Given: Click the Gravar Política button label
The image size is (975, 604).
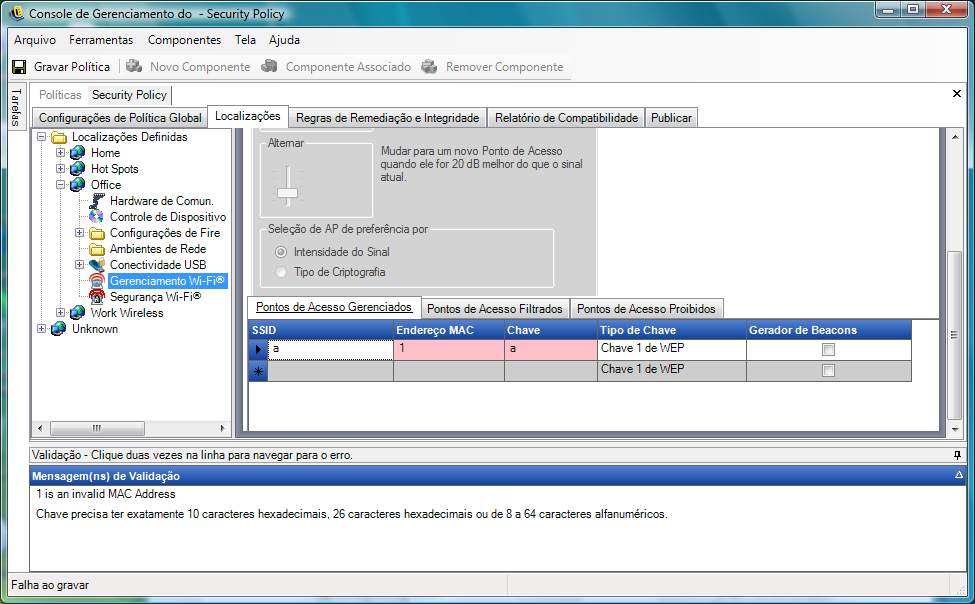Looking at the screenshot, I should 72,67.
